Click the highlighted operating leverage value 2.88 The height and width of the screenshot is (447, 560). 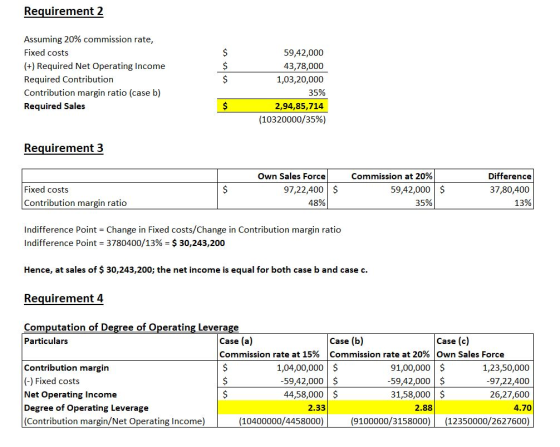coord(424,408)
